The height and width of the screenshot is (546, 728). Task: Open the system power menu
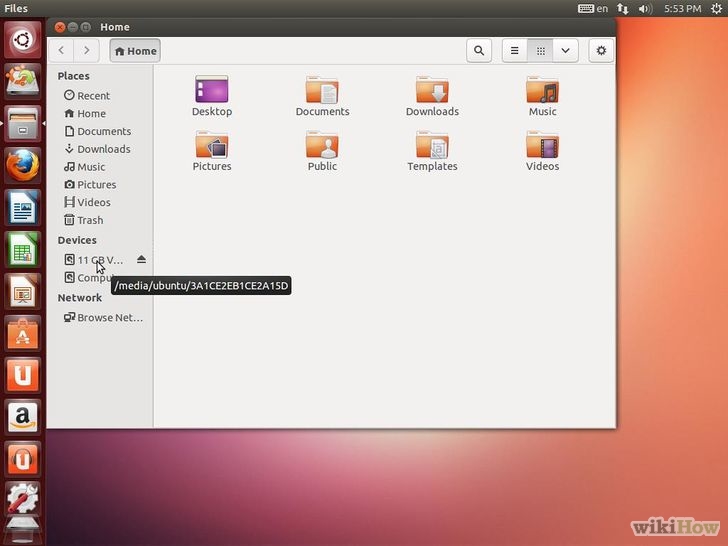pyautogui.click(x=717, y=8)
